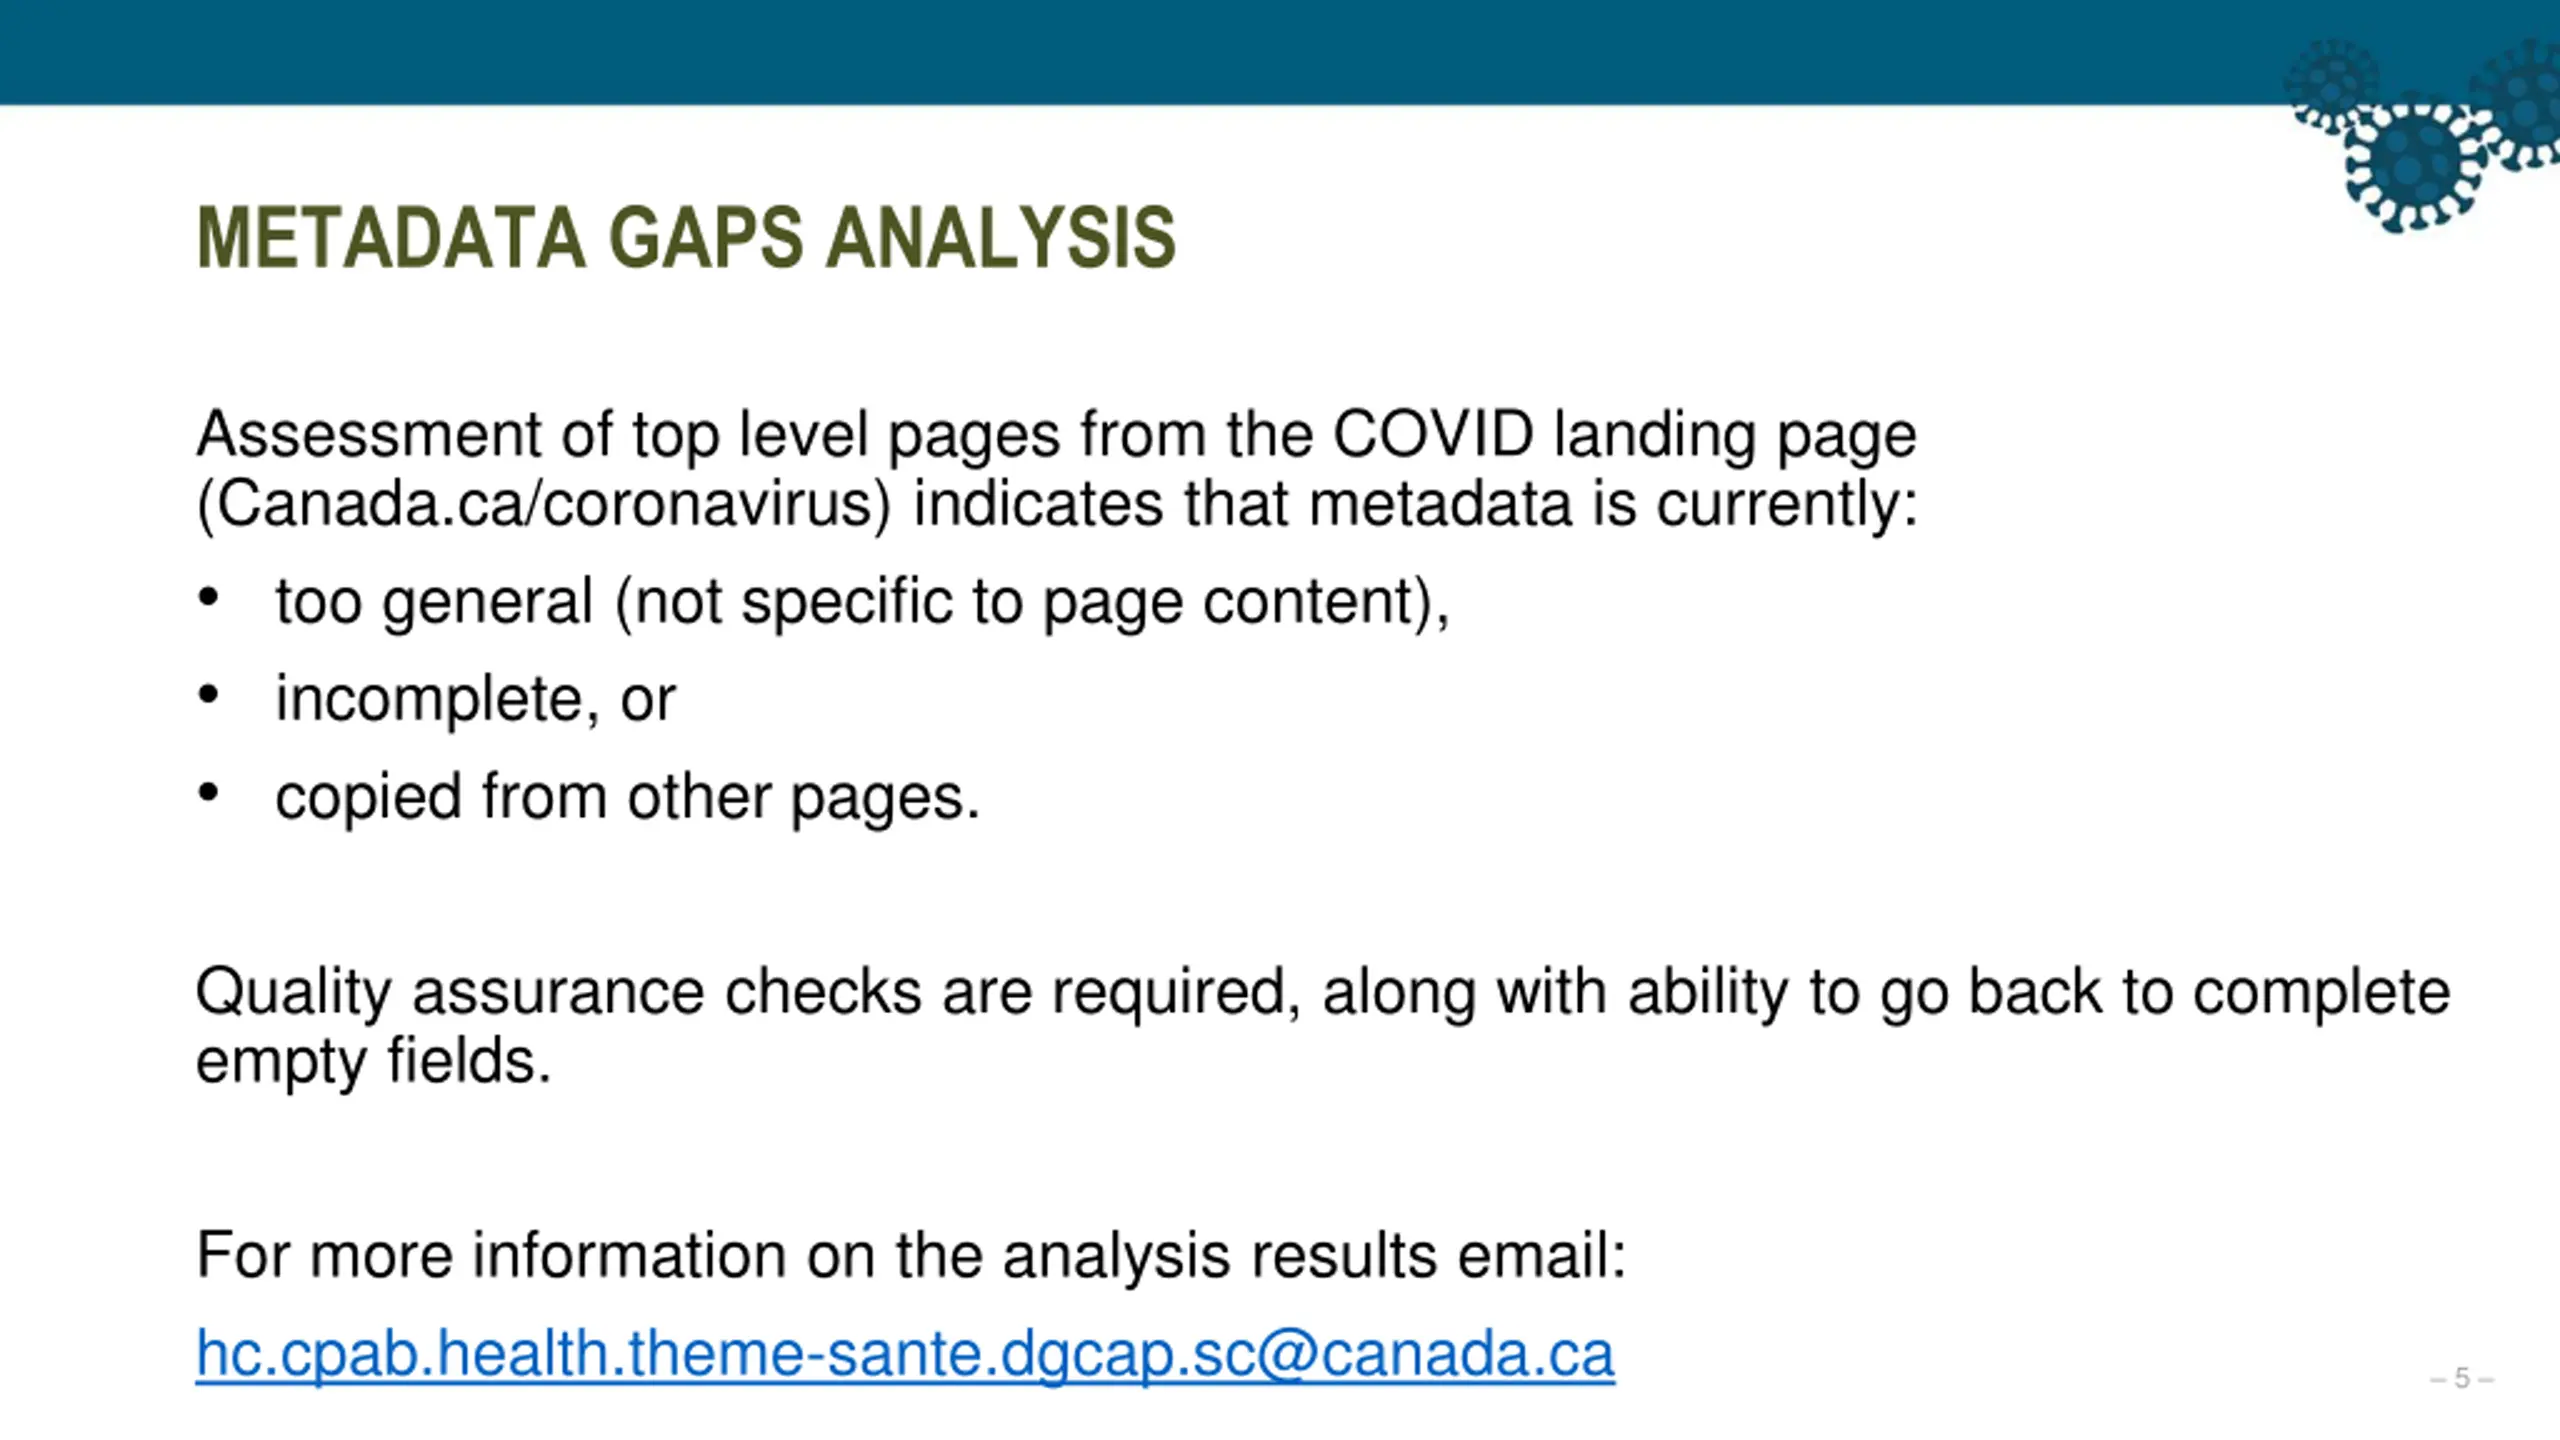The height and width of the screenshot is (1440, 2560).
Task: Click the word COVID in first paragraph
Action: tap(1433, 434)
